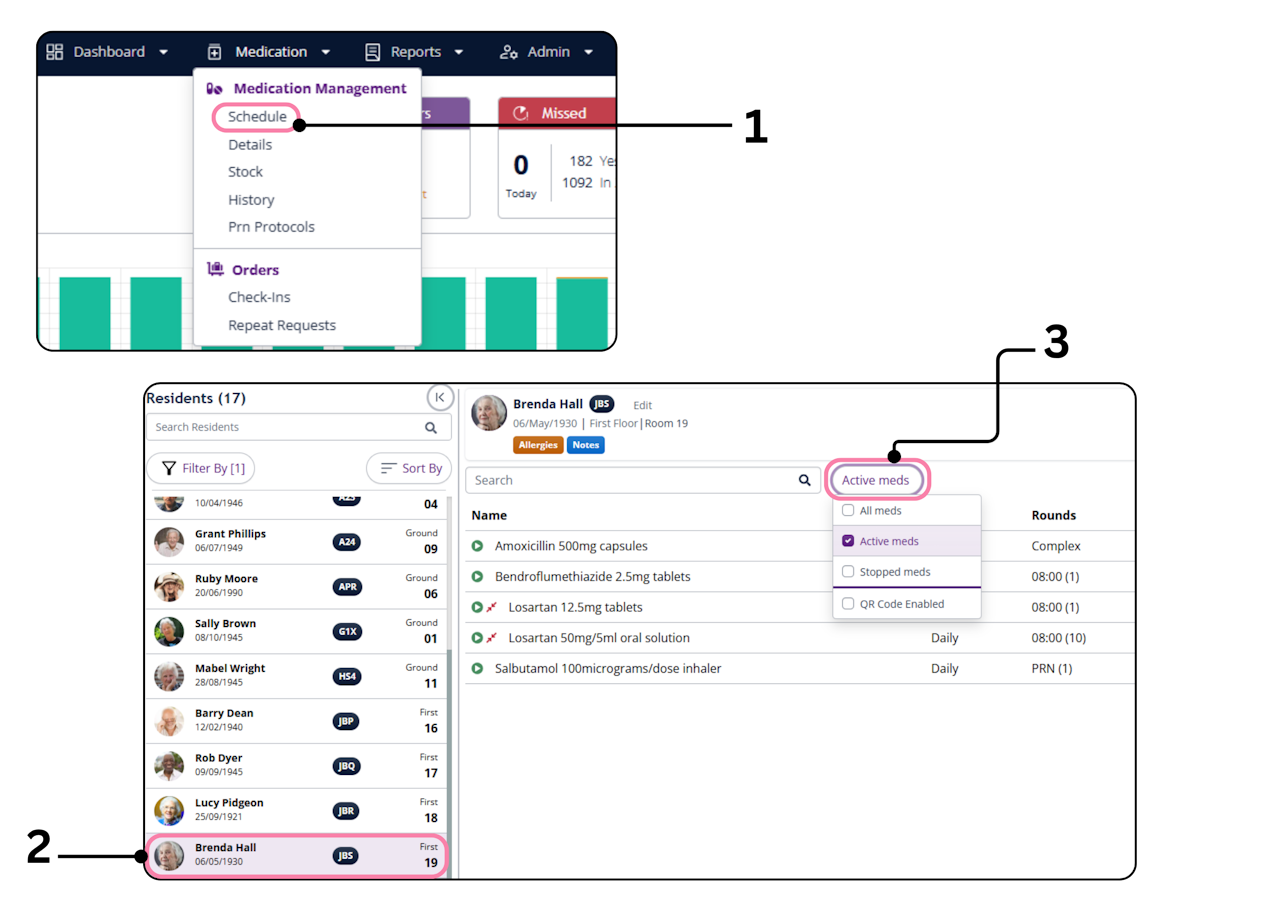This screenshot has height=905, width=1280.
Task: Click the red icon next to Losartan 12.5mg
Action: pyautogui.click(x=492, y=607)
